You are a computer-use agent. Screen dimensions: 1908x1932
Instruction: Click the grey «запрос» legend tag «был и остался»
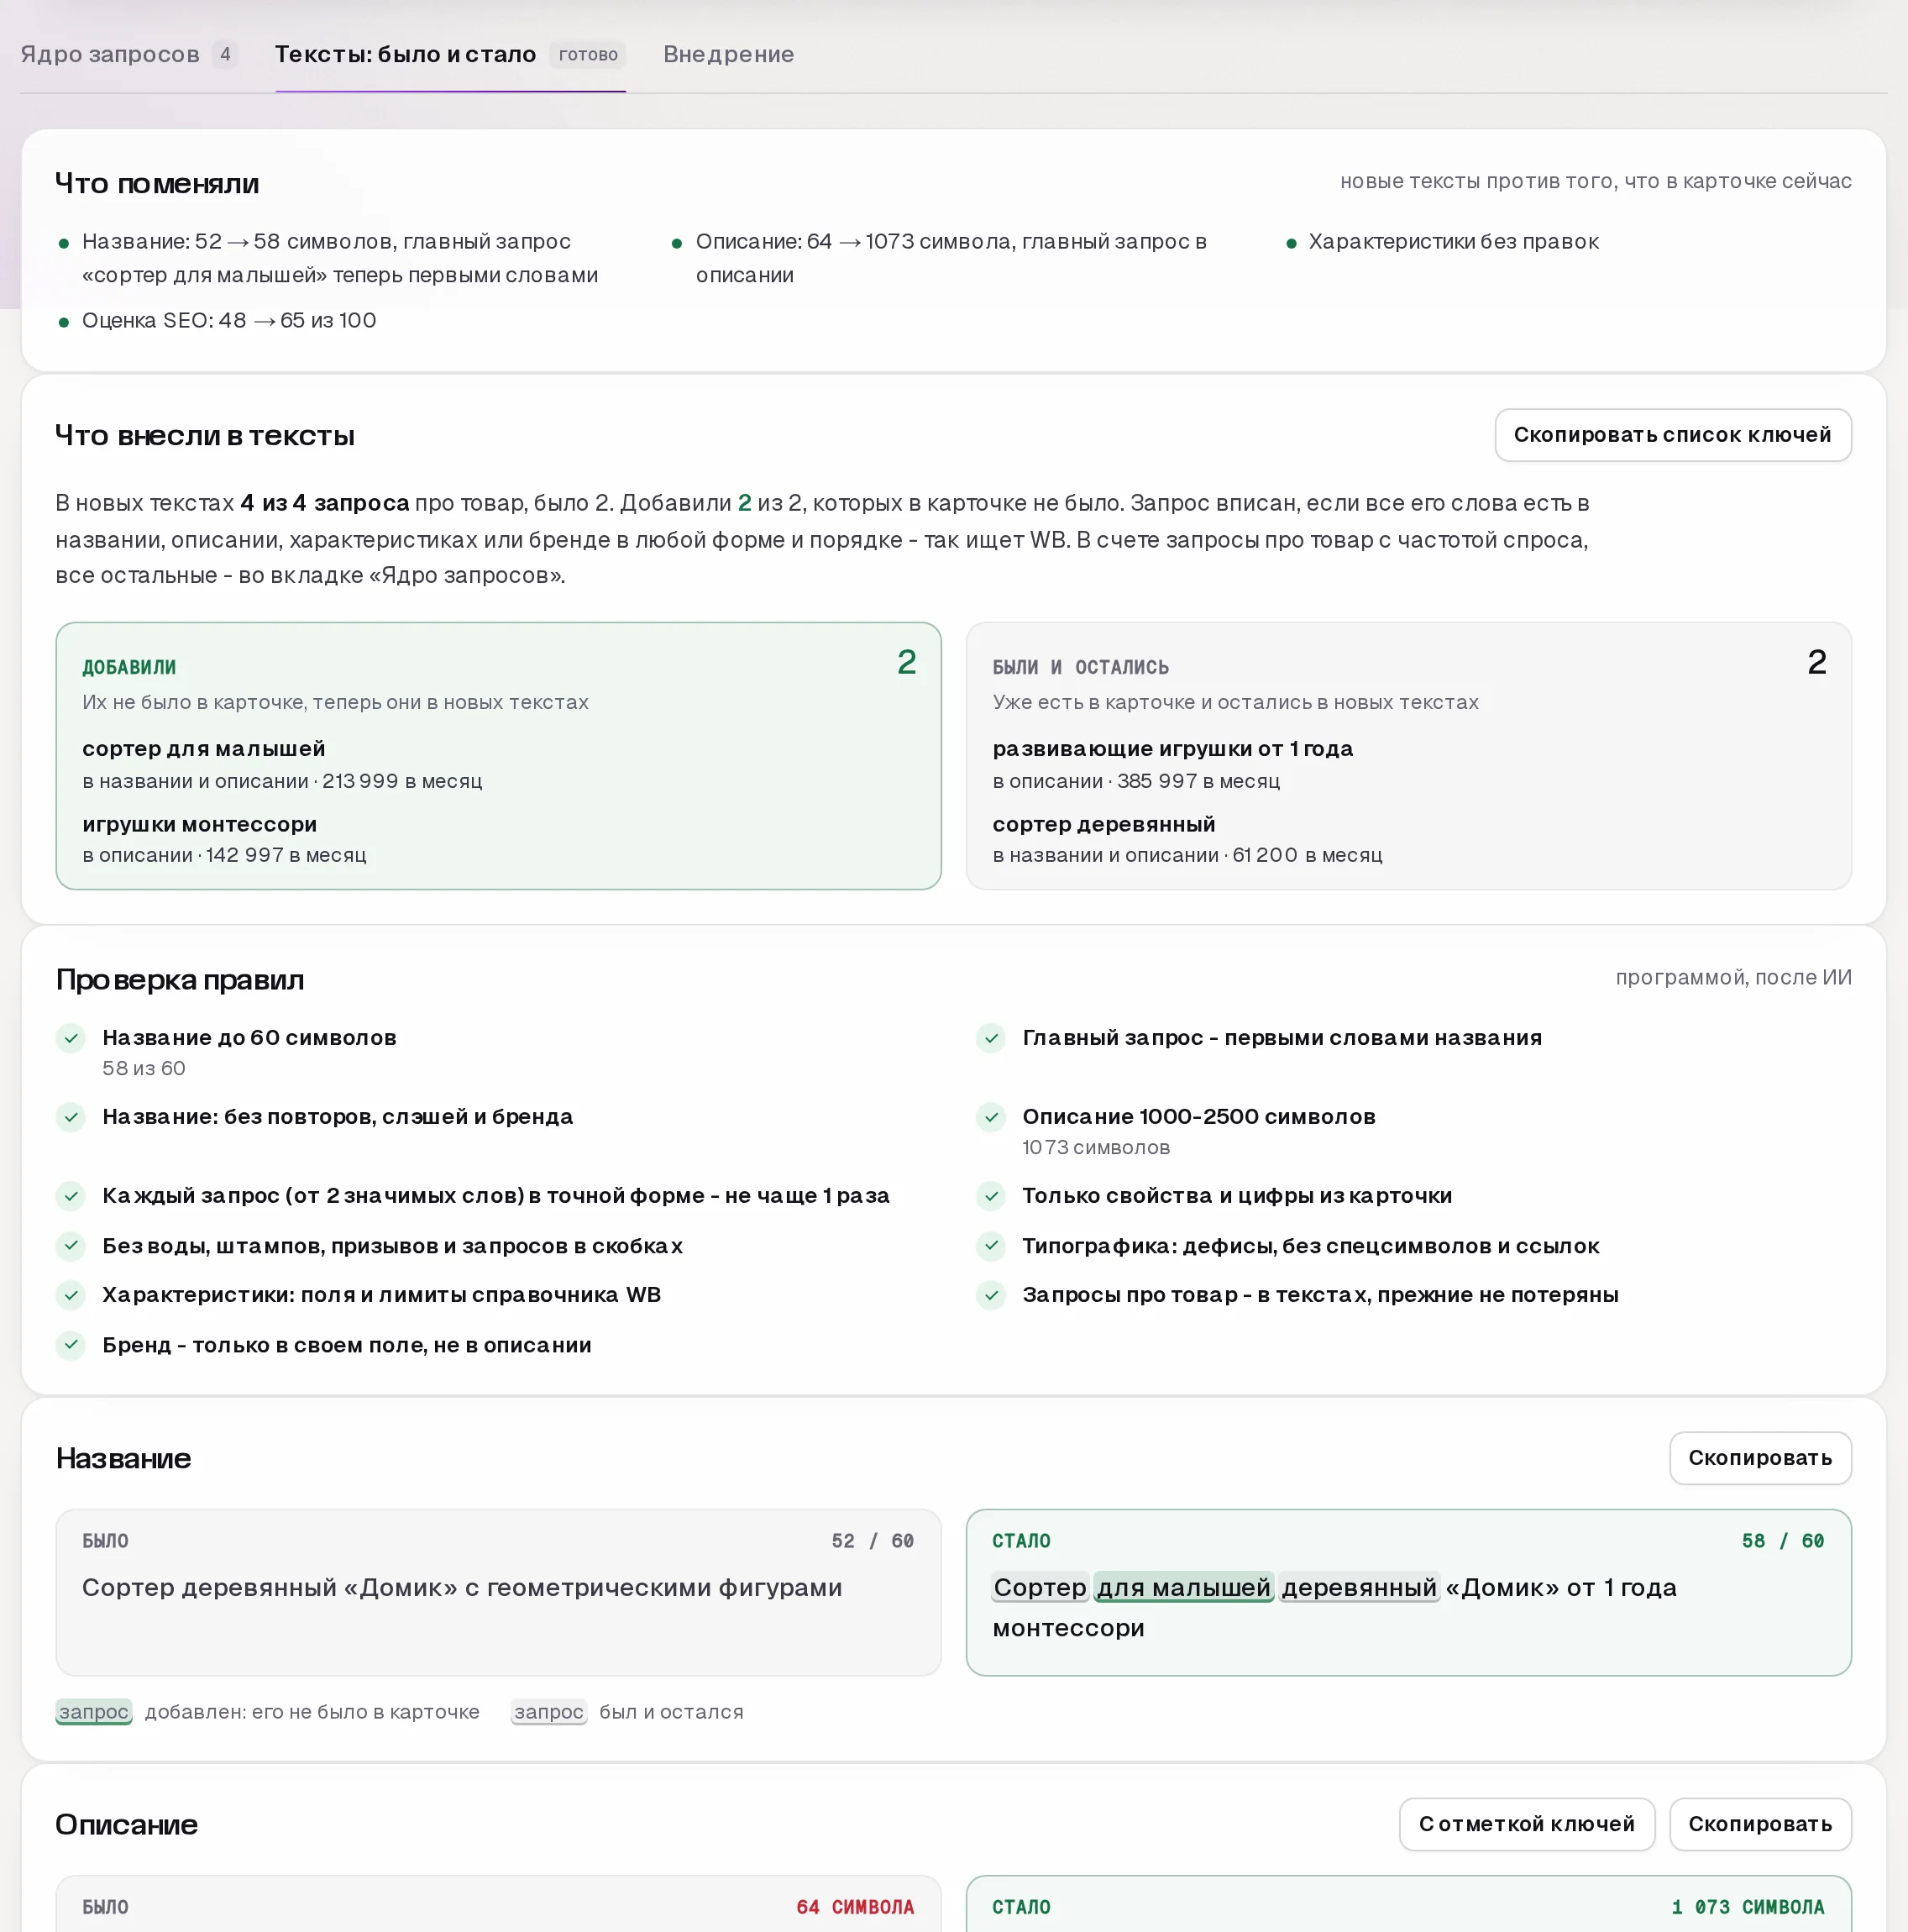pos(548,1712)
